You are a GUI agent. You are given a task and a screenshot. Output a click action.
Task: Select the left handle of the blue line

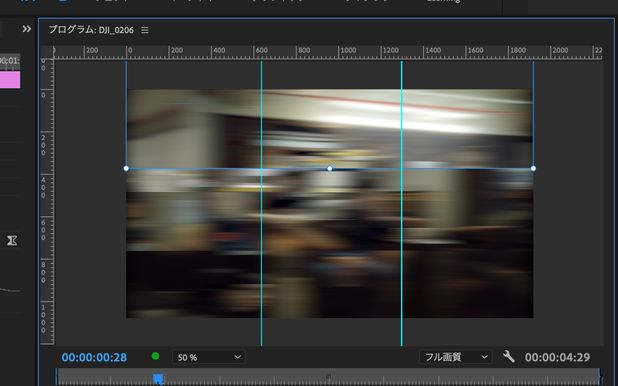click(x=126, y=168)
